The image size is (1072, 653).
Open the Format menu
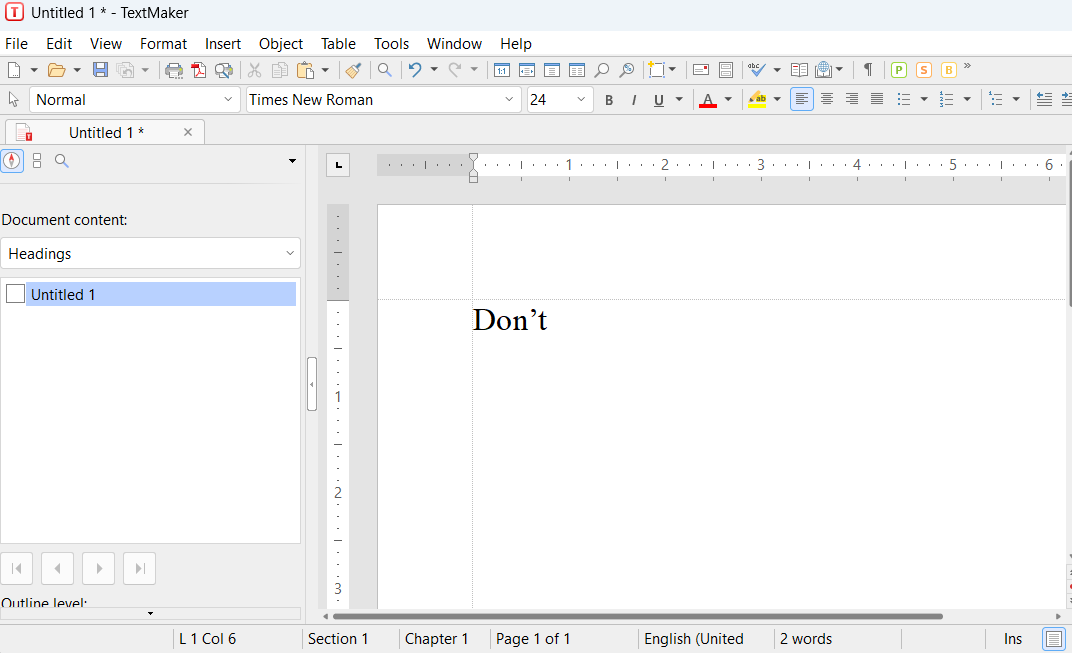(x=163, y=44)
